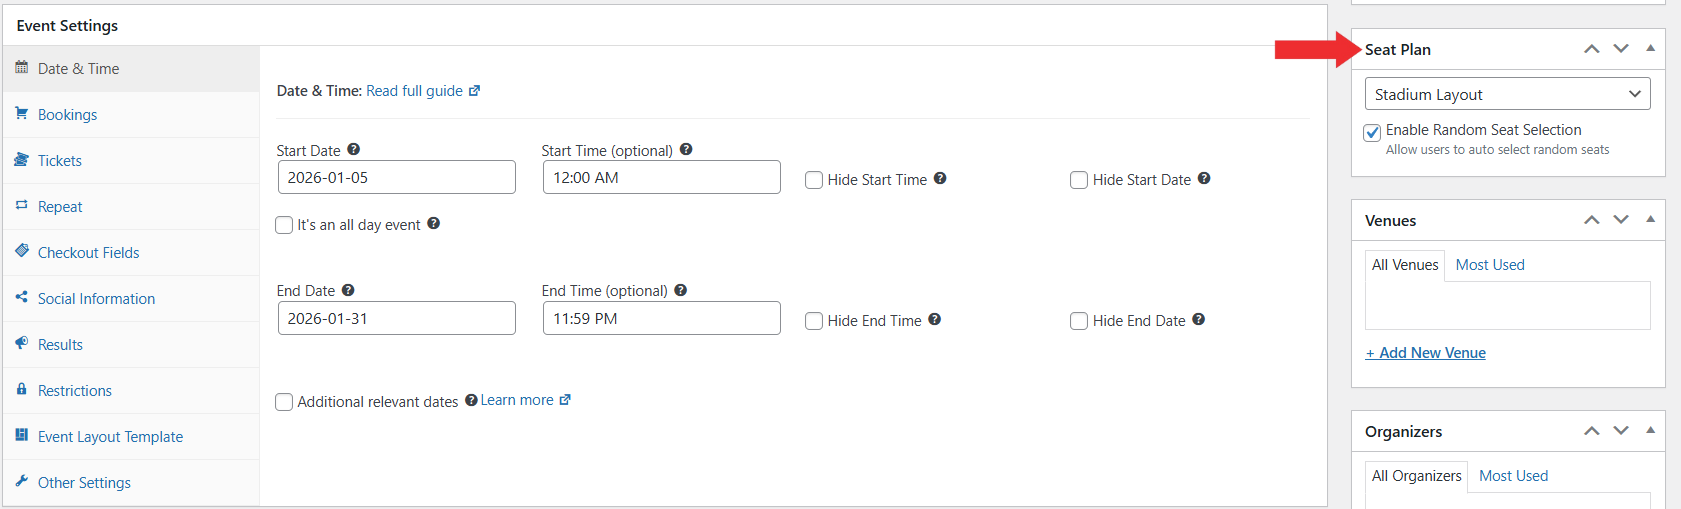
Task: Switch to Most Used venues tab
Action: tap(1490, 265)
